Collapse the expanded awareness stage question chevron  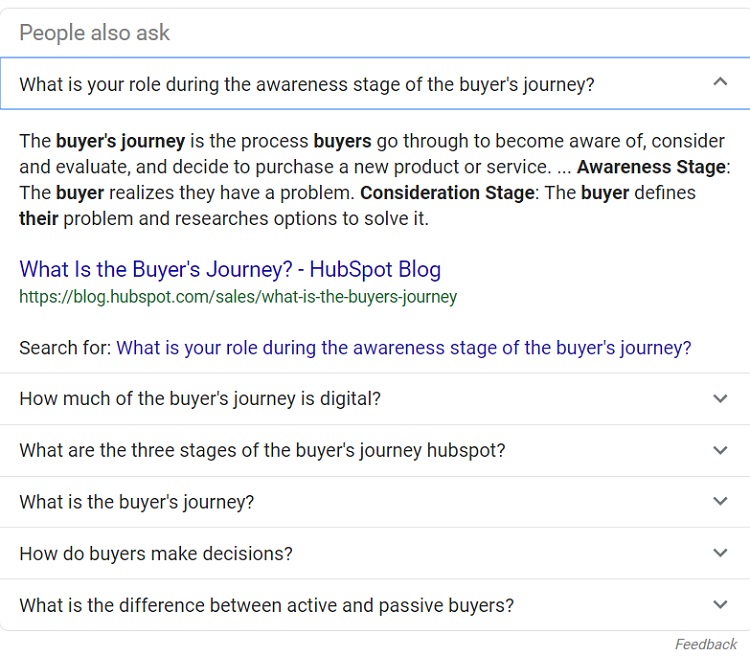tap(720, 83)
